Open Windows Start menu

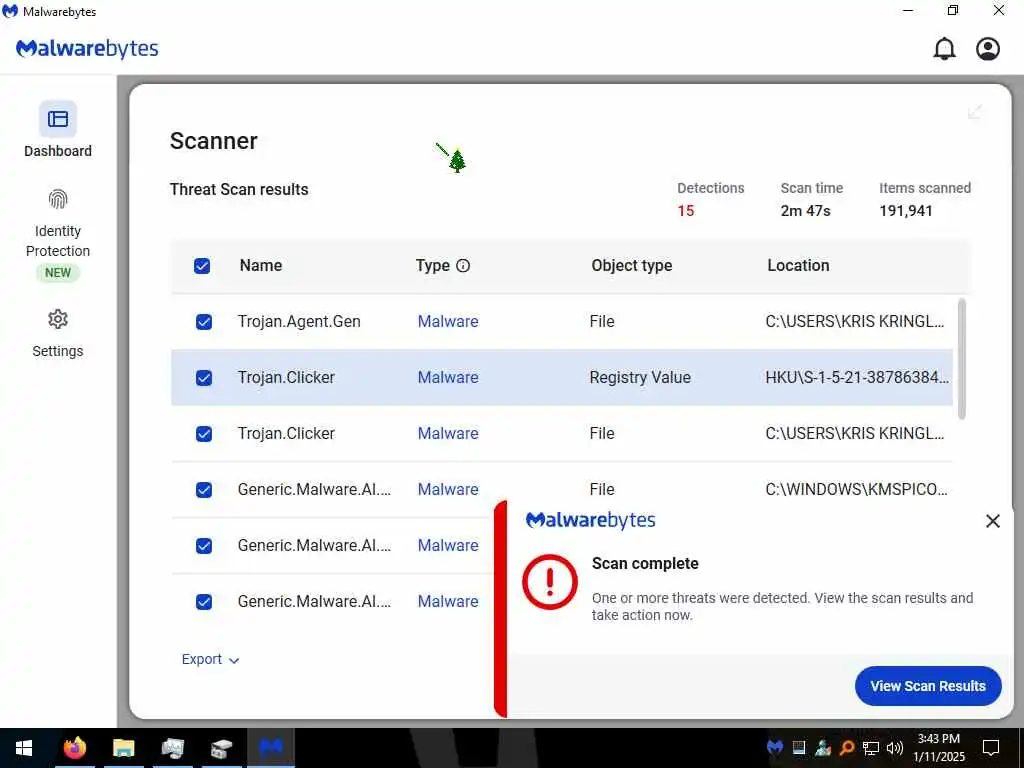click(x=24, y=748)
